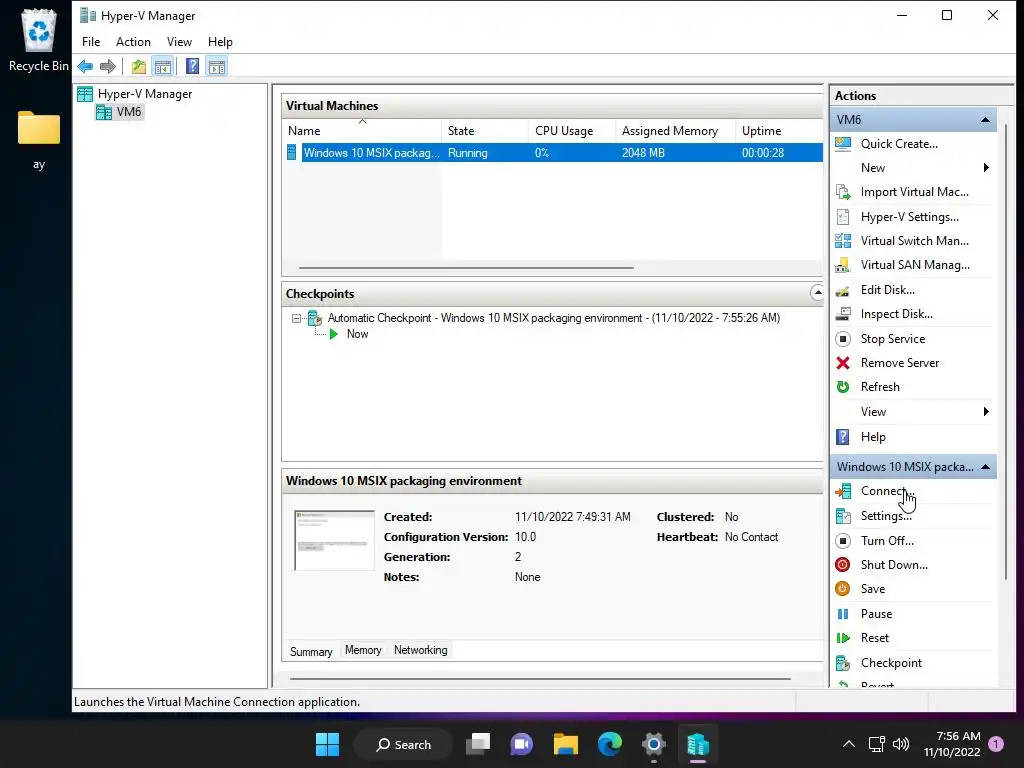Select the Now checkpoint node
This screenshot has width=1024, height=768.
click(357, 334)
